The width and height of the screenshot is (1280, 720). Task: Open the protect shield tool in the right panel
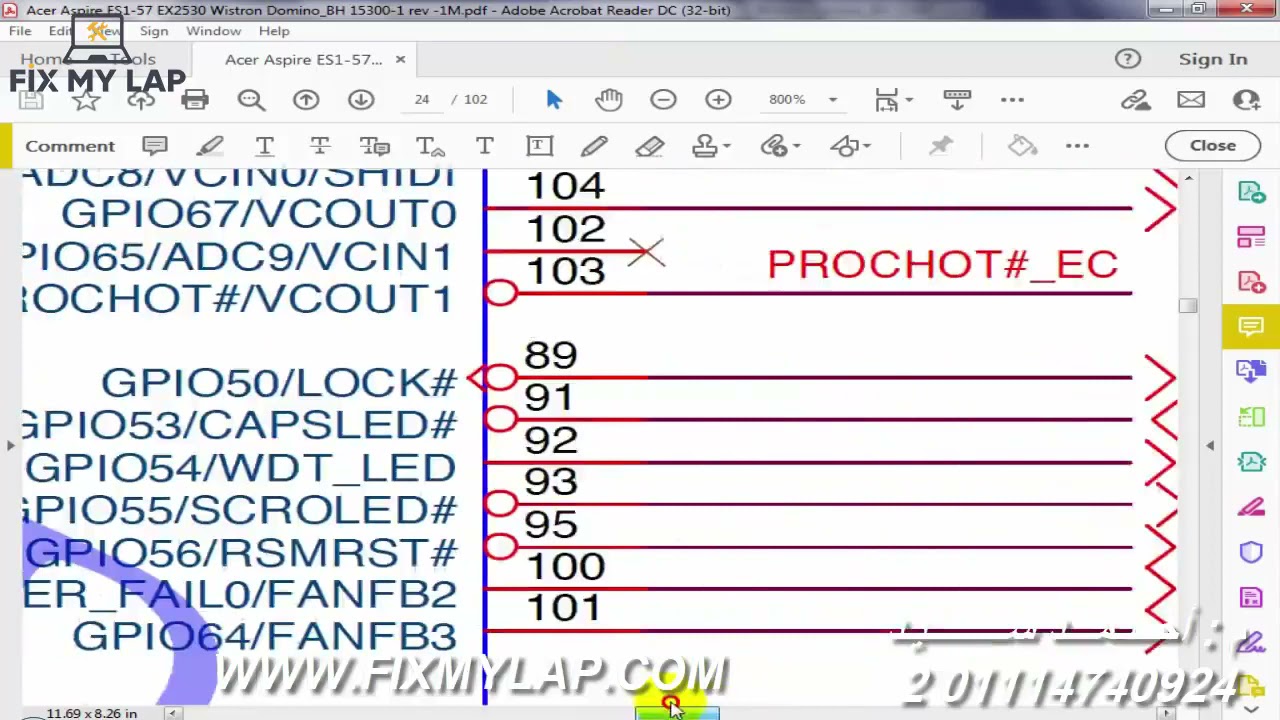(x=1251, y=552)
